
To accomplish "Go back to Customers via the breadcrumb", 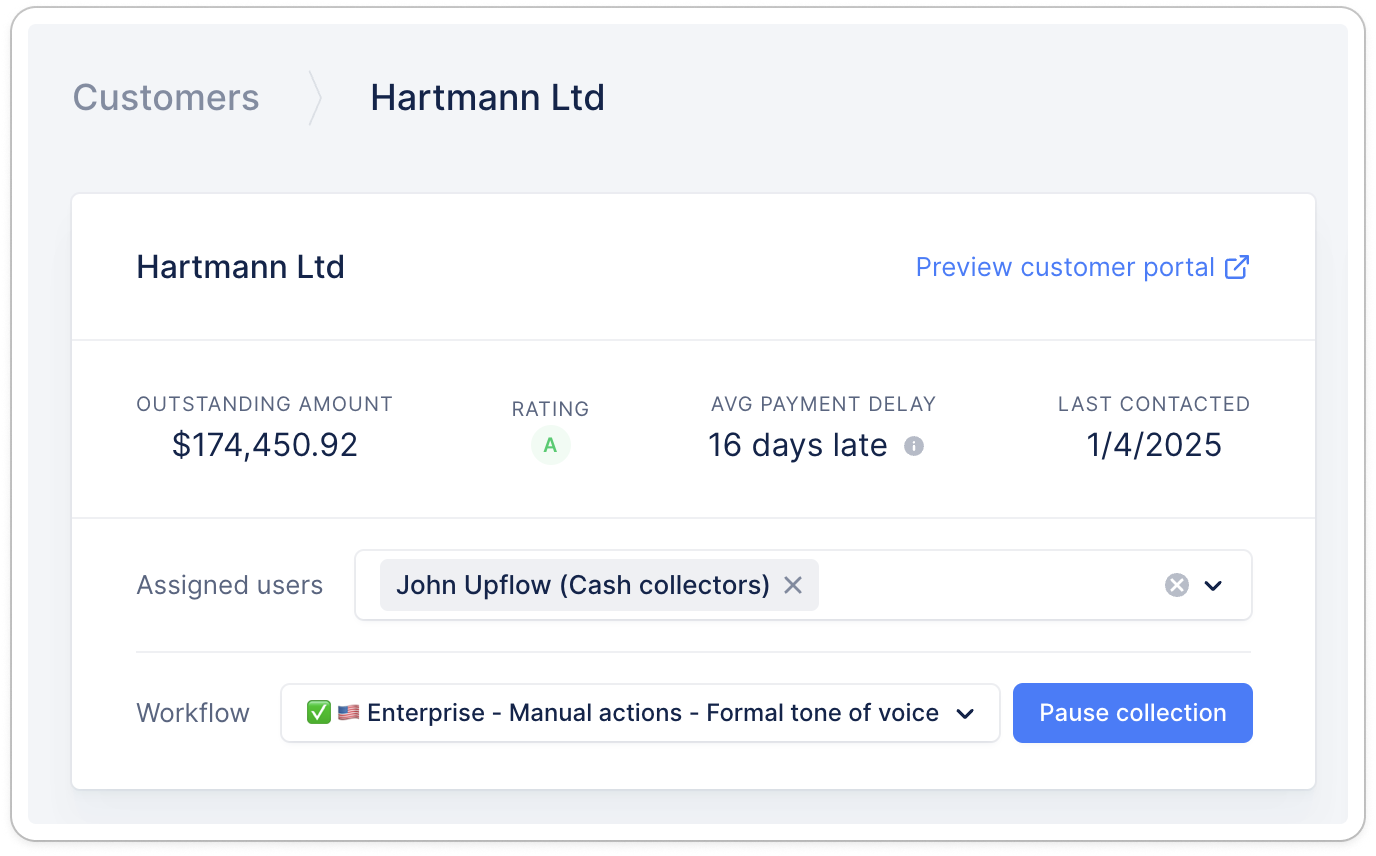I will pos(166,98).
